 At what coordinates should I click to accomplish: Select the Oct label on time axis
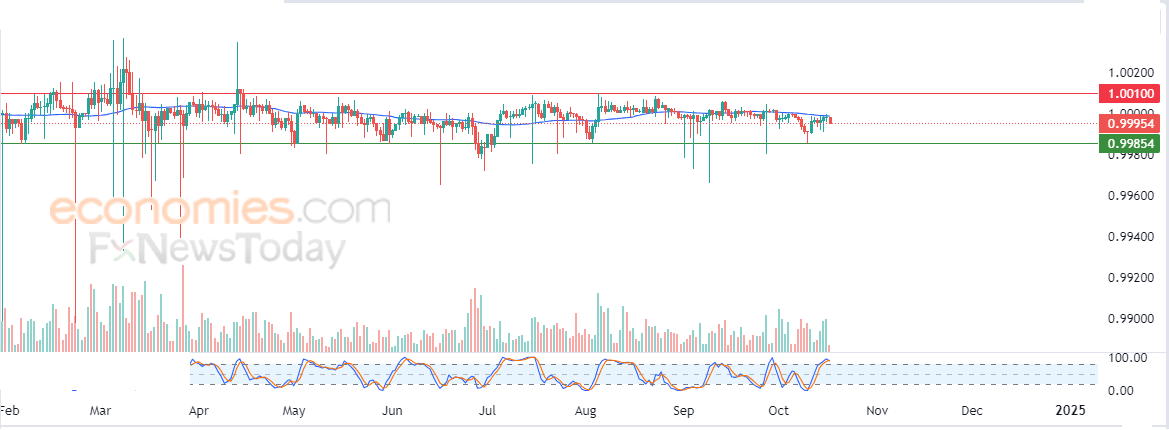[778, 411]
